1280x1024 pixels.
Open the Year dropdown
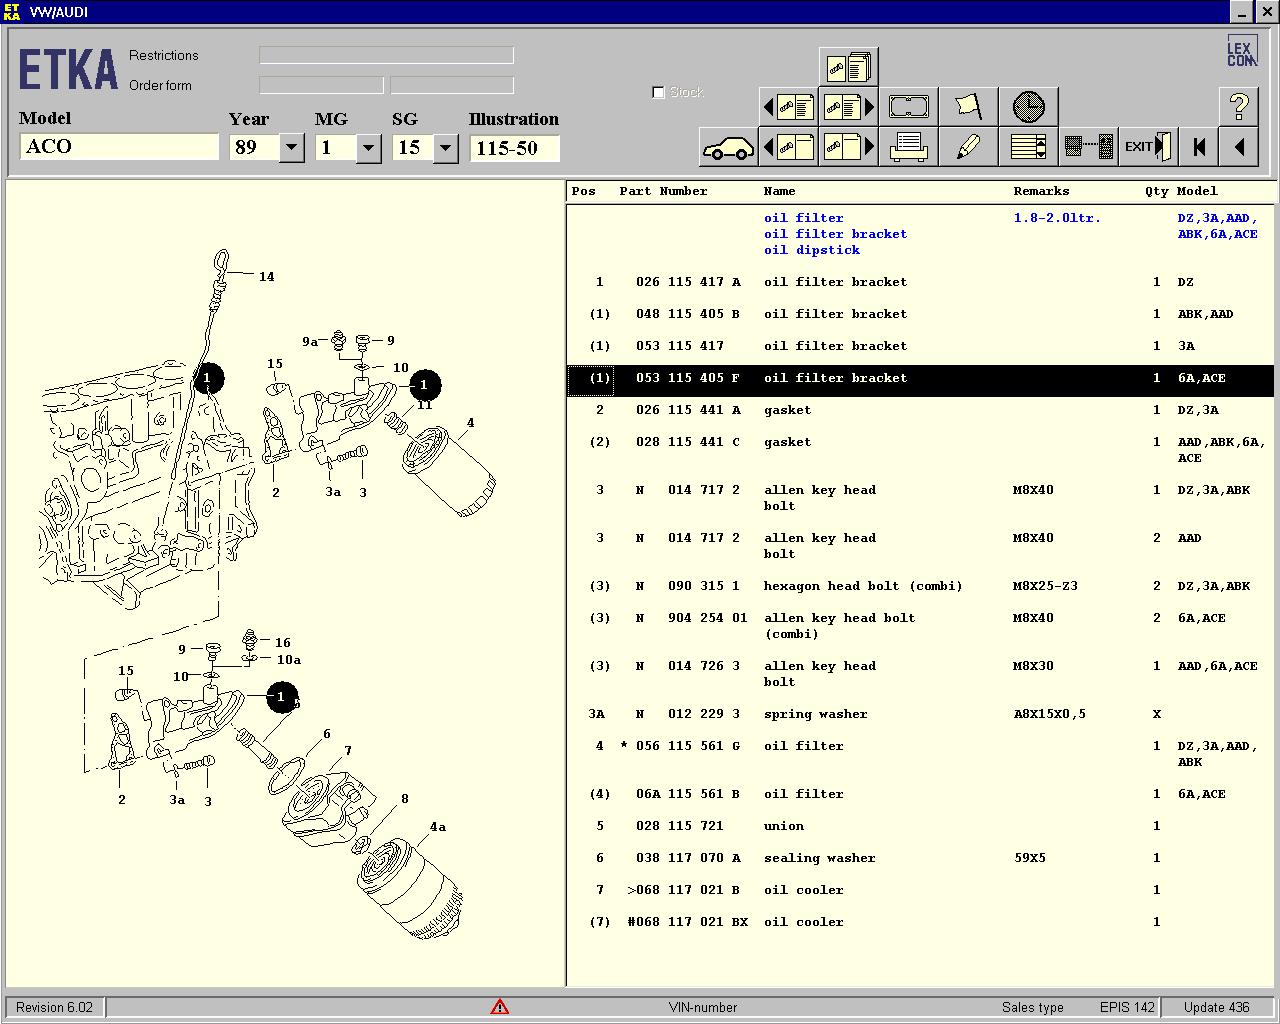click(x=291, y=148)
